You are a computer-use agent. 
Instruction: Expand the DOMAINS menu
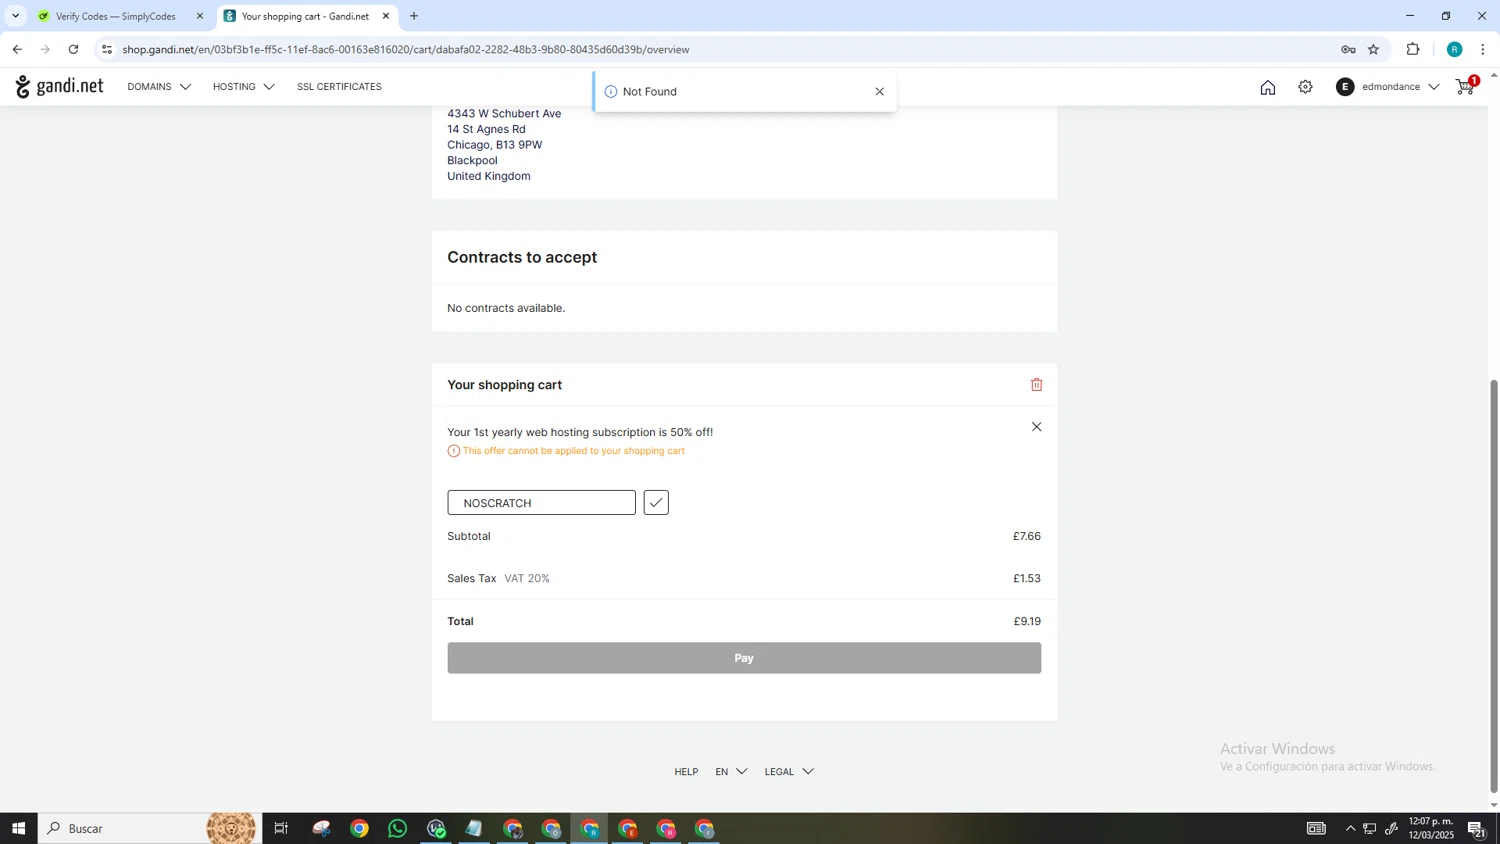[159, 87]
